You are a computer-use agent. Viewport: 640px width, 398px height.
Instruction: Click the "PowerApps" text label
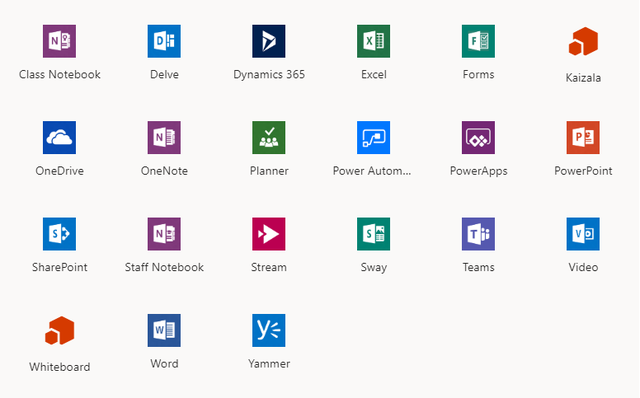pos(478,171)
